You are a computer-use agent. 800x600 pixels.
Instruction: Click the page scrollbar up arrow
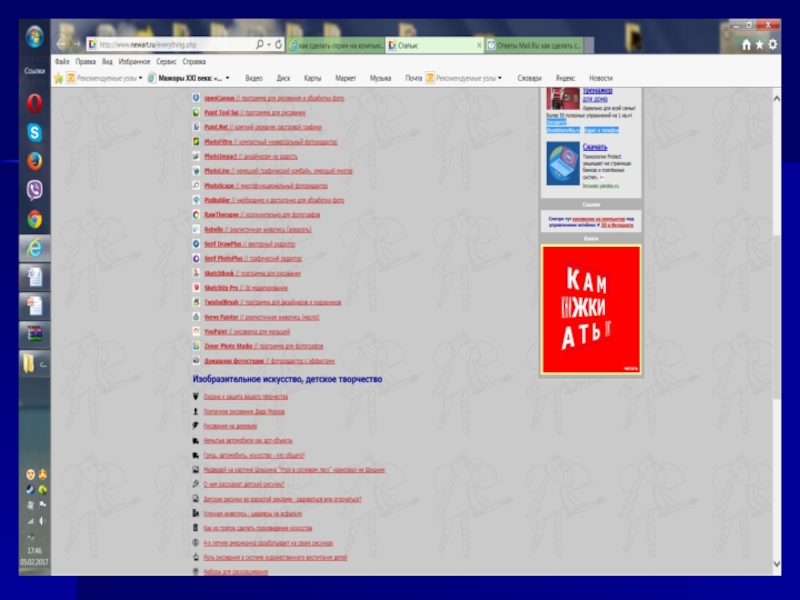pos(776,98)
